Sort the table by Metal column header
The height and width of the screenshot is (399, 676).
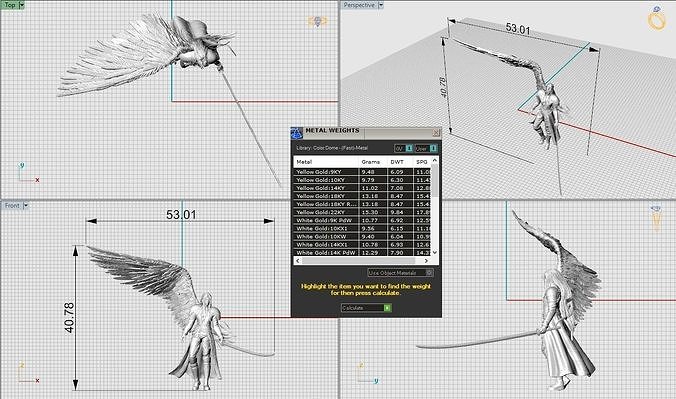(326, 162)
